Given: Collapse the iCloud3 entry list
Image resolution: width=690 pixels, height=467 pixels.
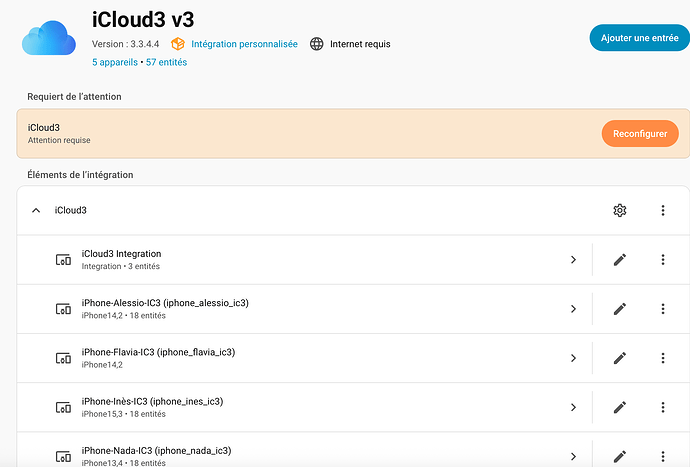Looking at the screenshot, I should (x=36, y=210).
